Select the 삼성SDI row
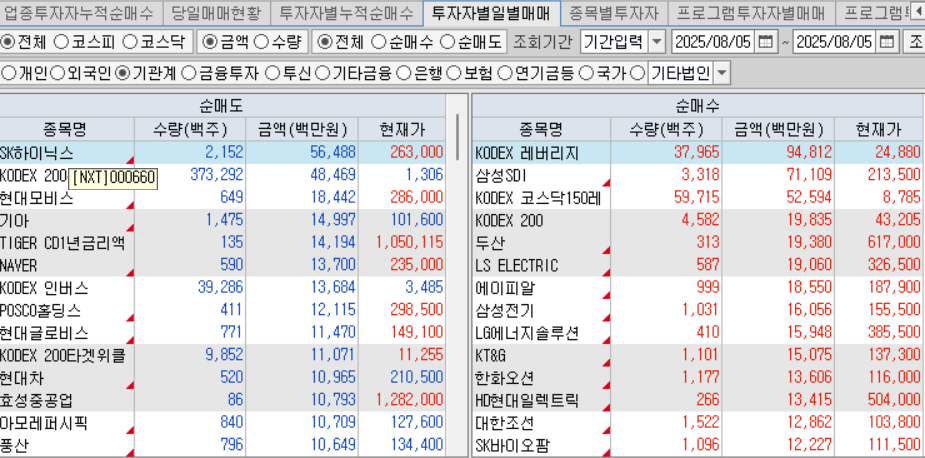925x458 pixels. [x=698, y=175]
